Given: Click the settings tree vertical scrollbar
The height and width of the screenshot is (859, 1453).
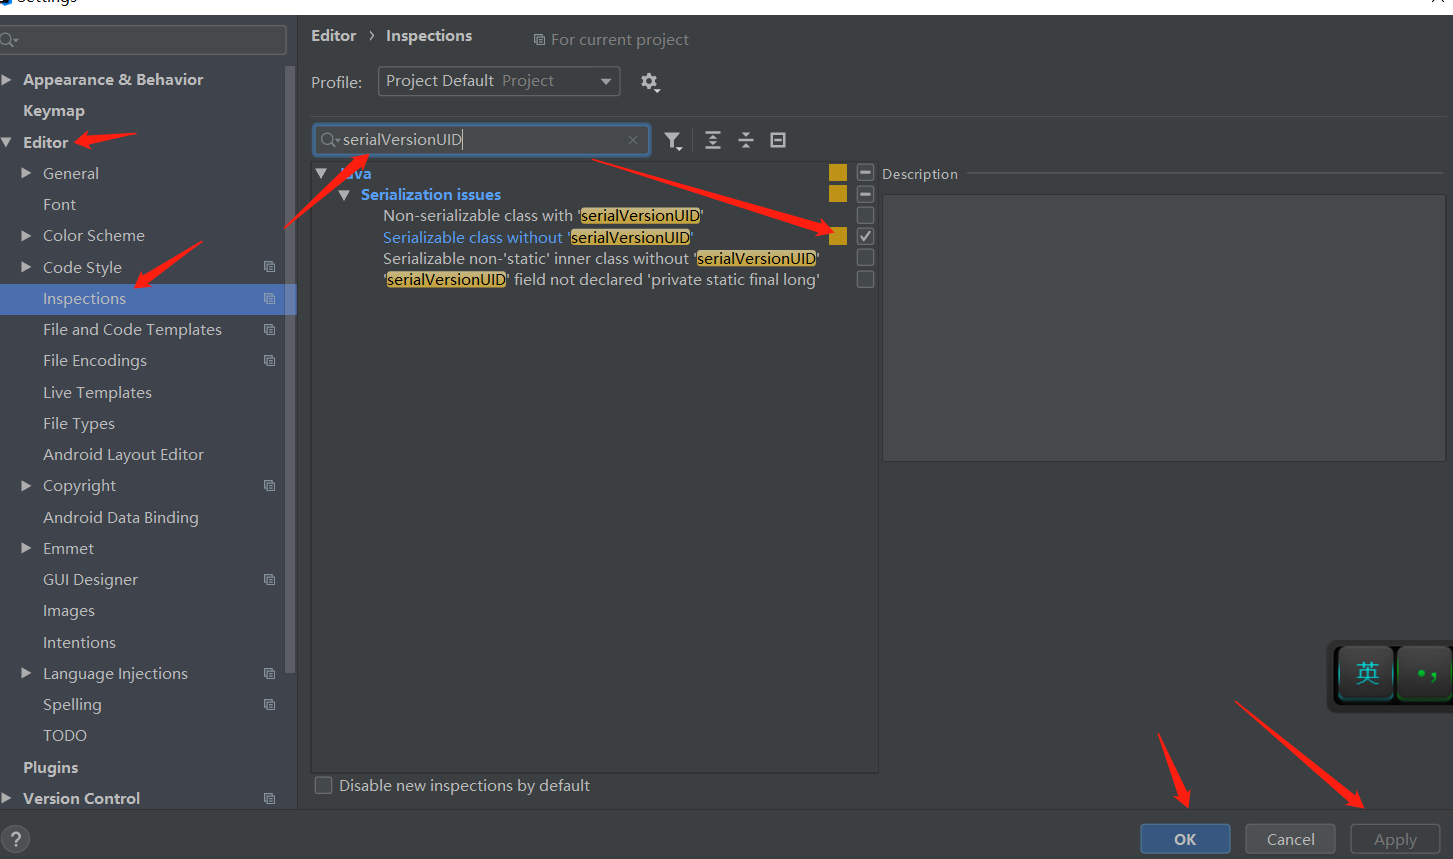Looking at the screenshot, I should pyautogui.click(x=290, y=370).
